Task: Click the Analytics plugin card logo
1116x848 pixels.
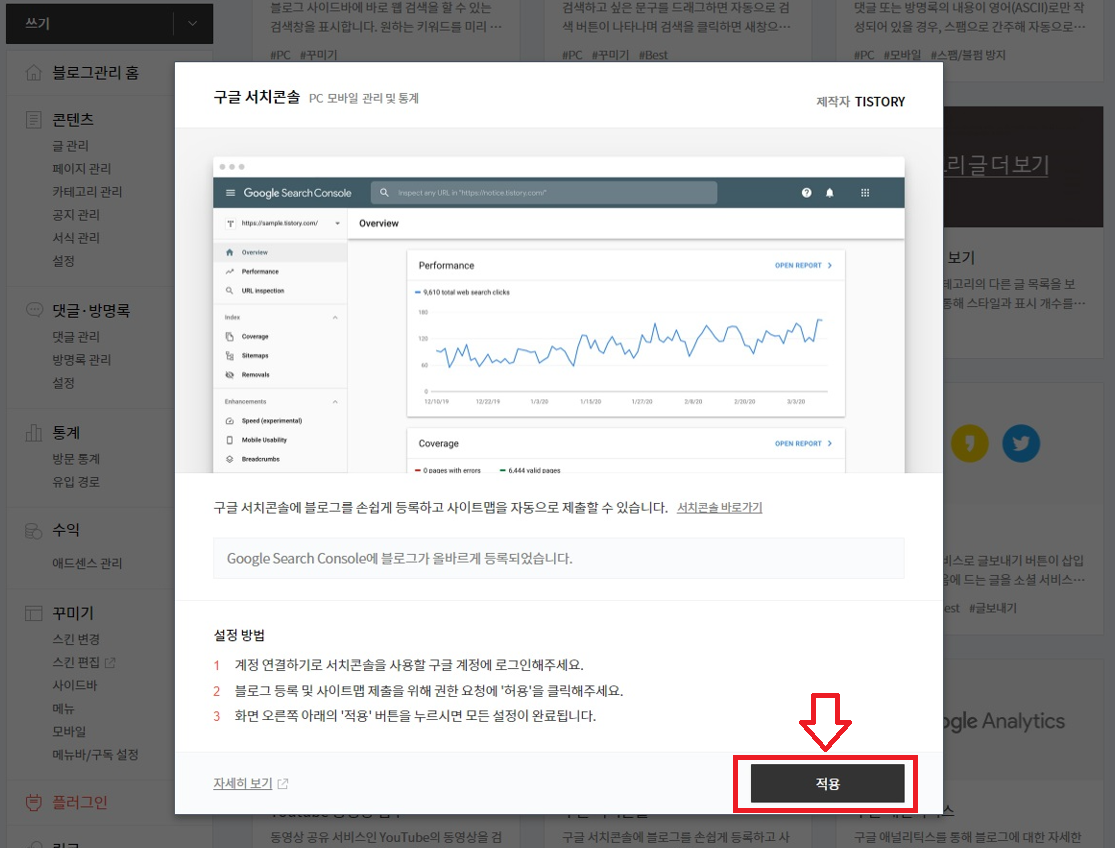Action: (1005, 721)
